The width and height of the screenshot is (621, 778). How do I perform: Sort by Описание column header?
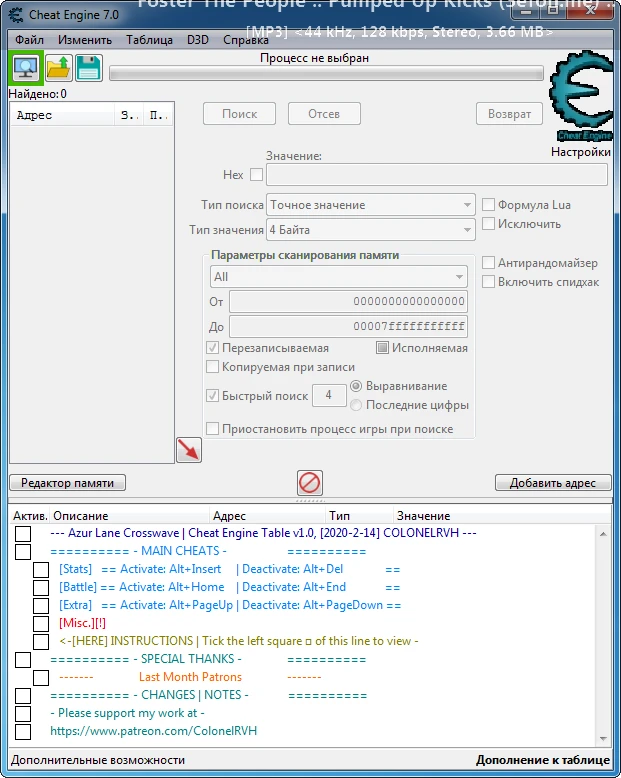pyautogui.click(x=129, y=516)
